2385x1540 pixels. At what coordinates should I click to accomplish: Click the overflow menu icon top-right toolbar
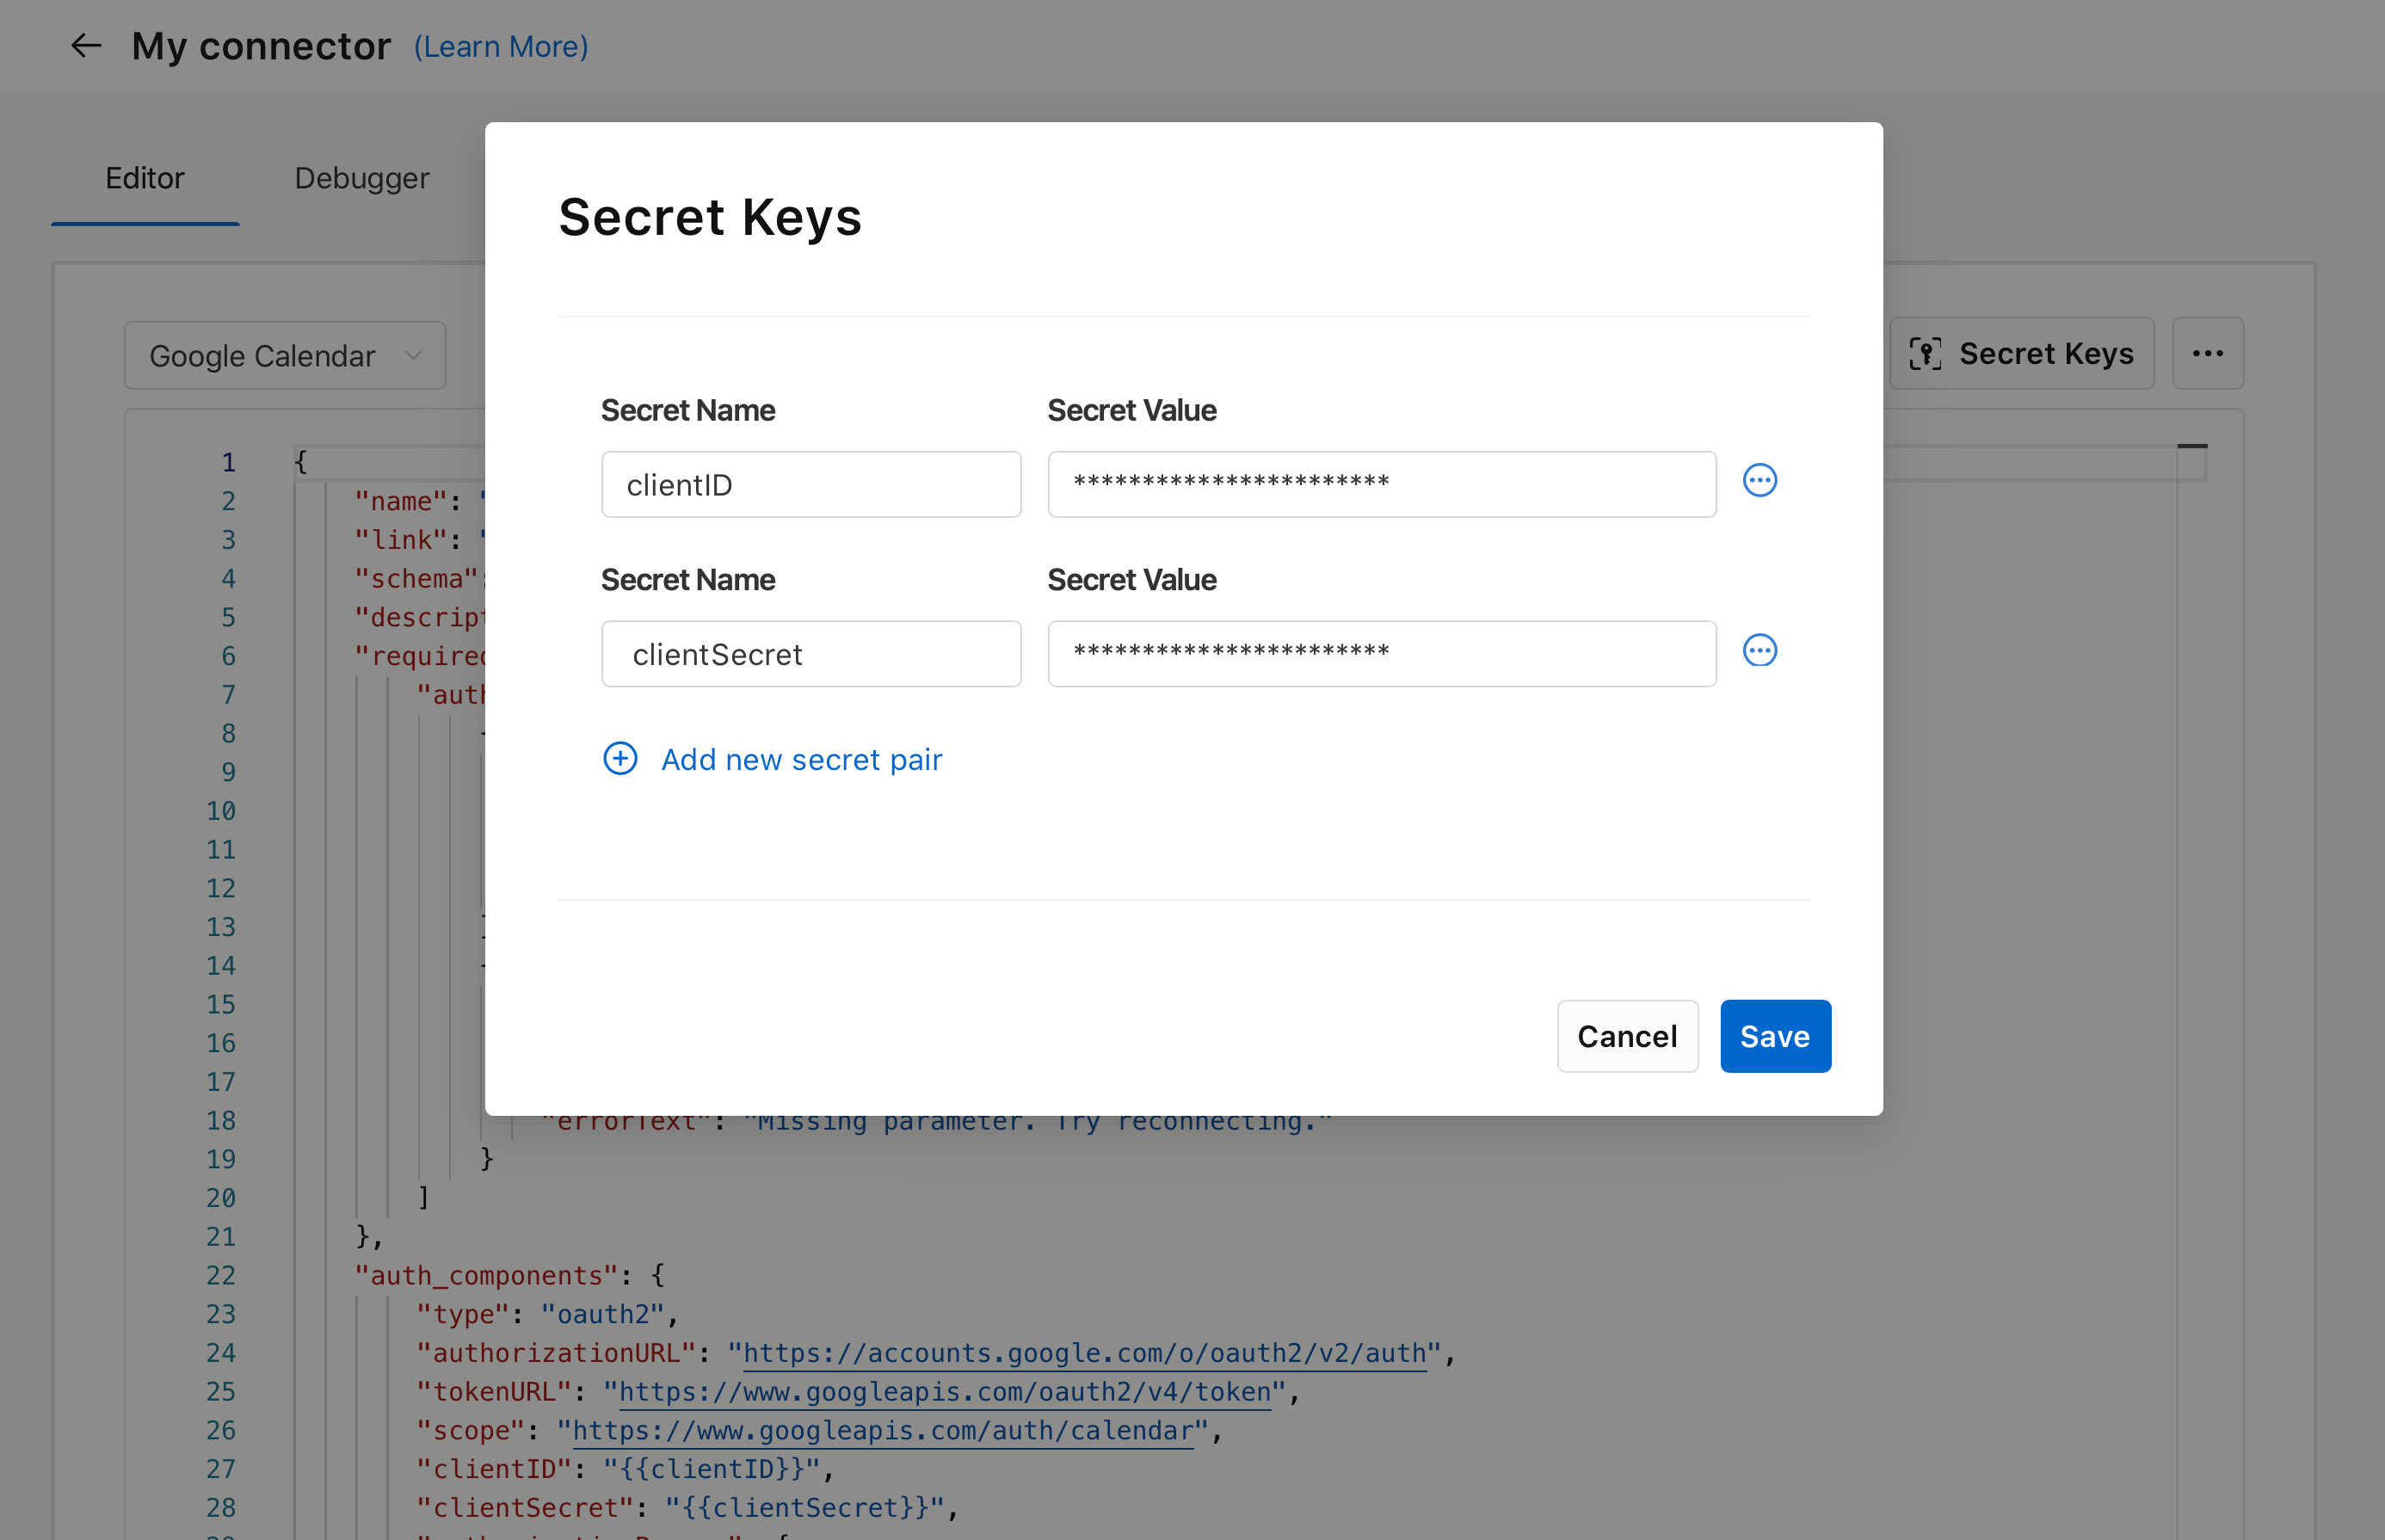[x=2211, y=353]
